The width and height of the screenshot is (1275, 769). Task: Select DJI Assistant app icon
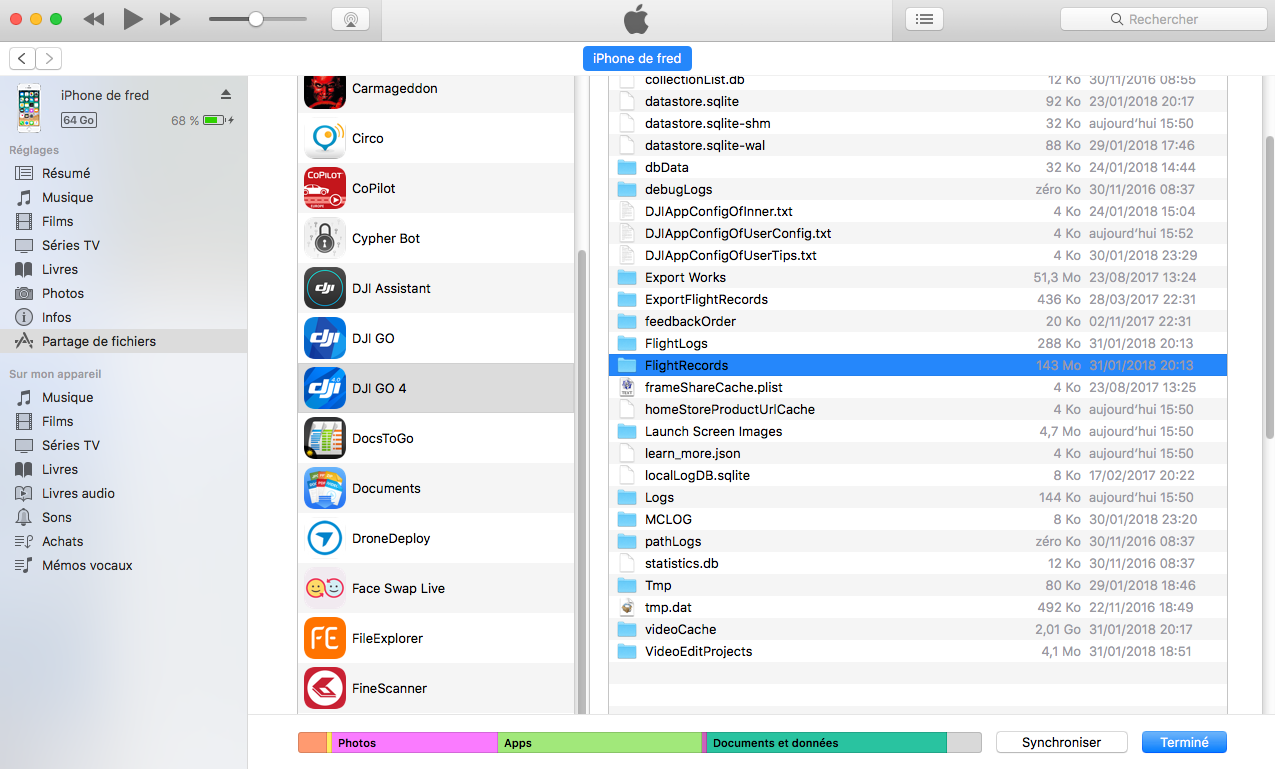point(325,288)
